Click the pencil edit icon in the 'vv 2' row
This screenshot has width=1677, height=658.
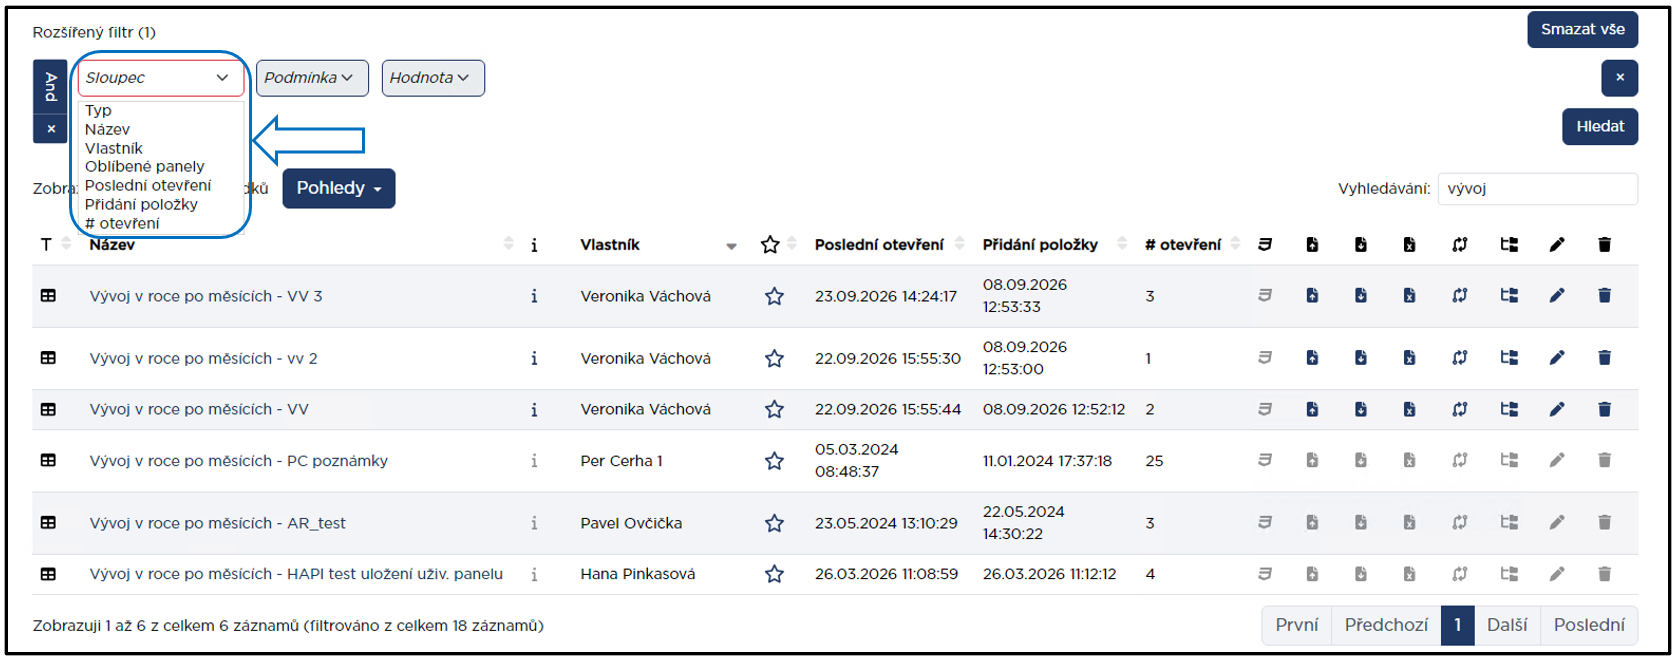click(1556, 358)
